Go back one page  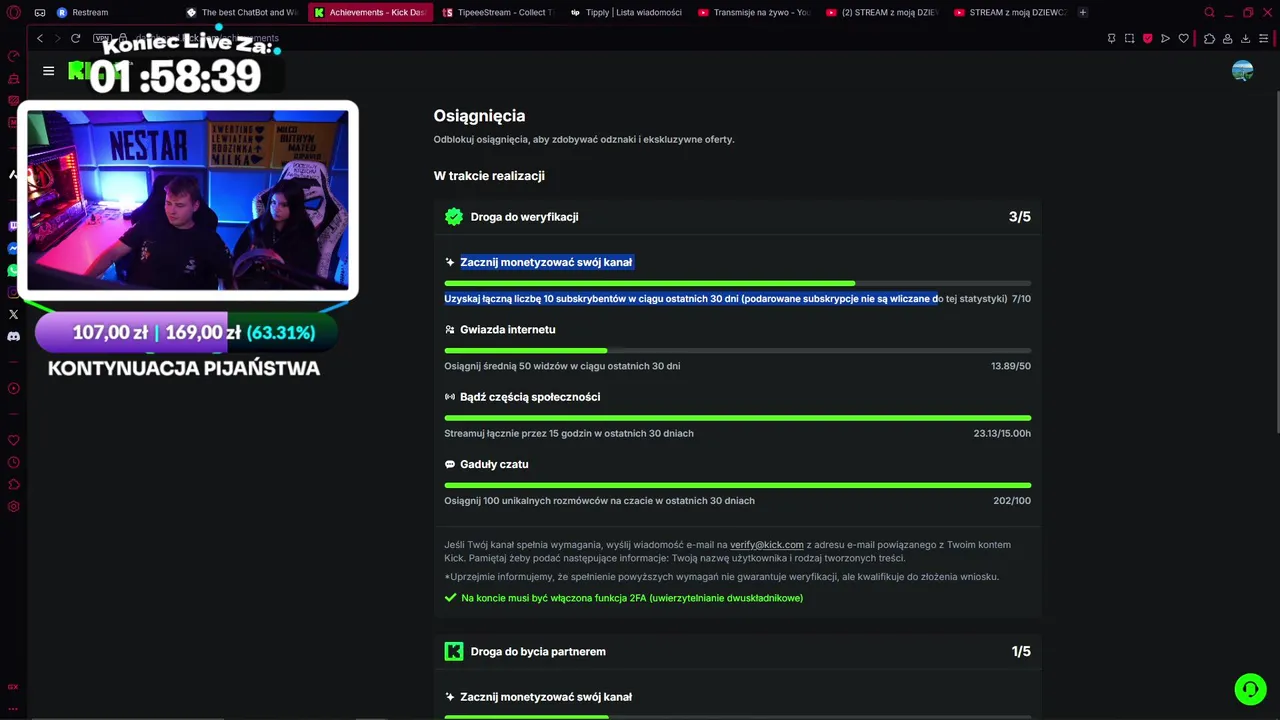40,38
